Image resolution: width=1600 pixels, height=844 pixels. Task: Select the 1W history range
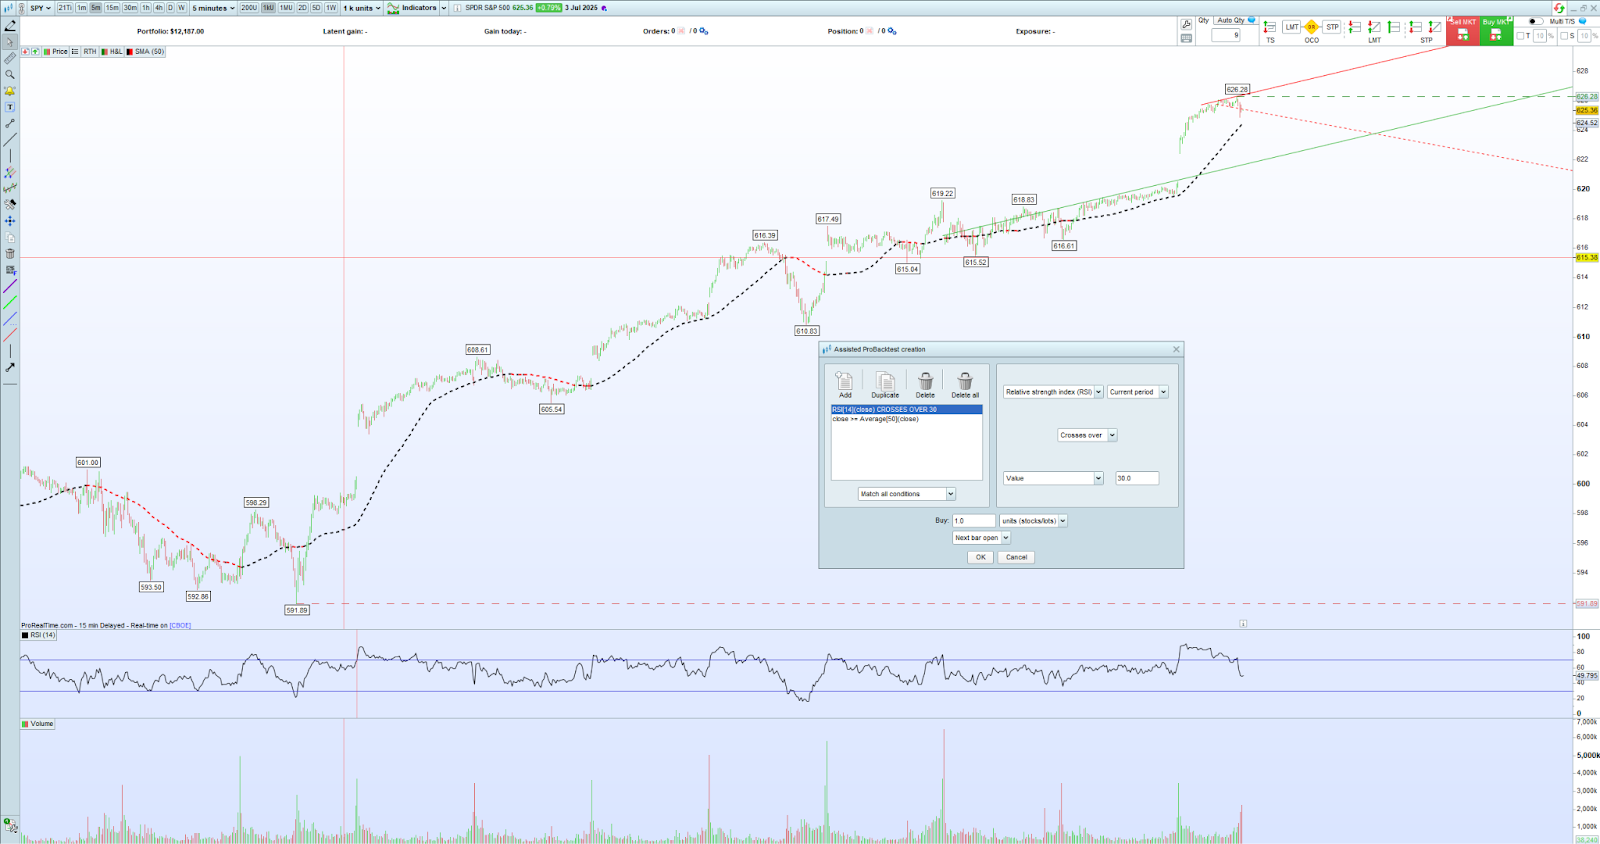pyautogui.click(x=331, y=8)
